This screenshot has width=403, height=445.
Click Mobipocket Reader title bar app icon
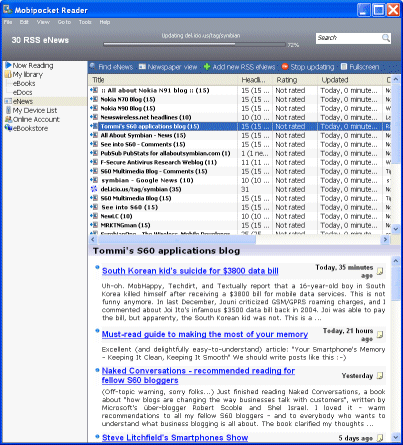click(8, 9)
